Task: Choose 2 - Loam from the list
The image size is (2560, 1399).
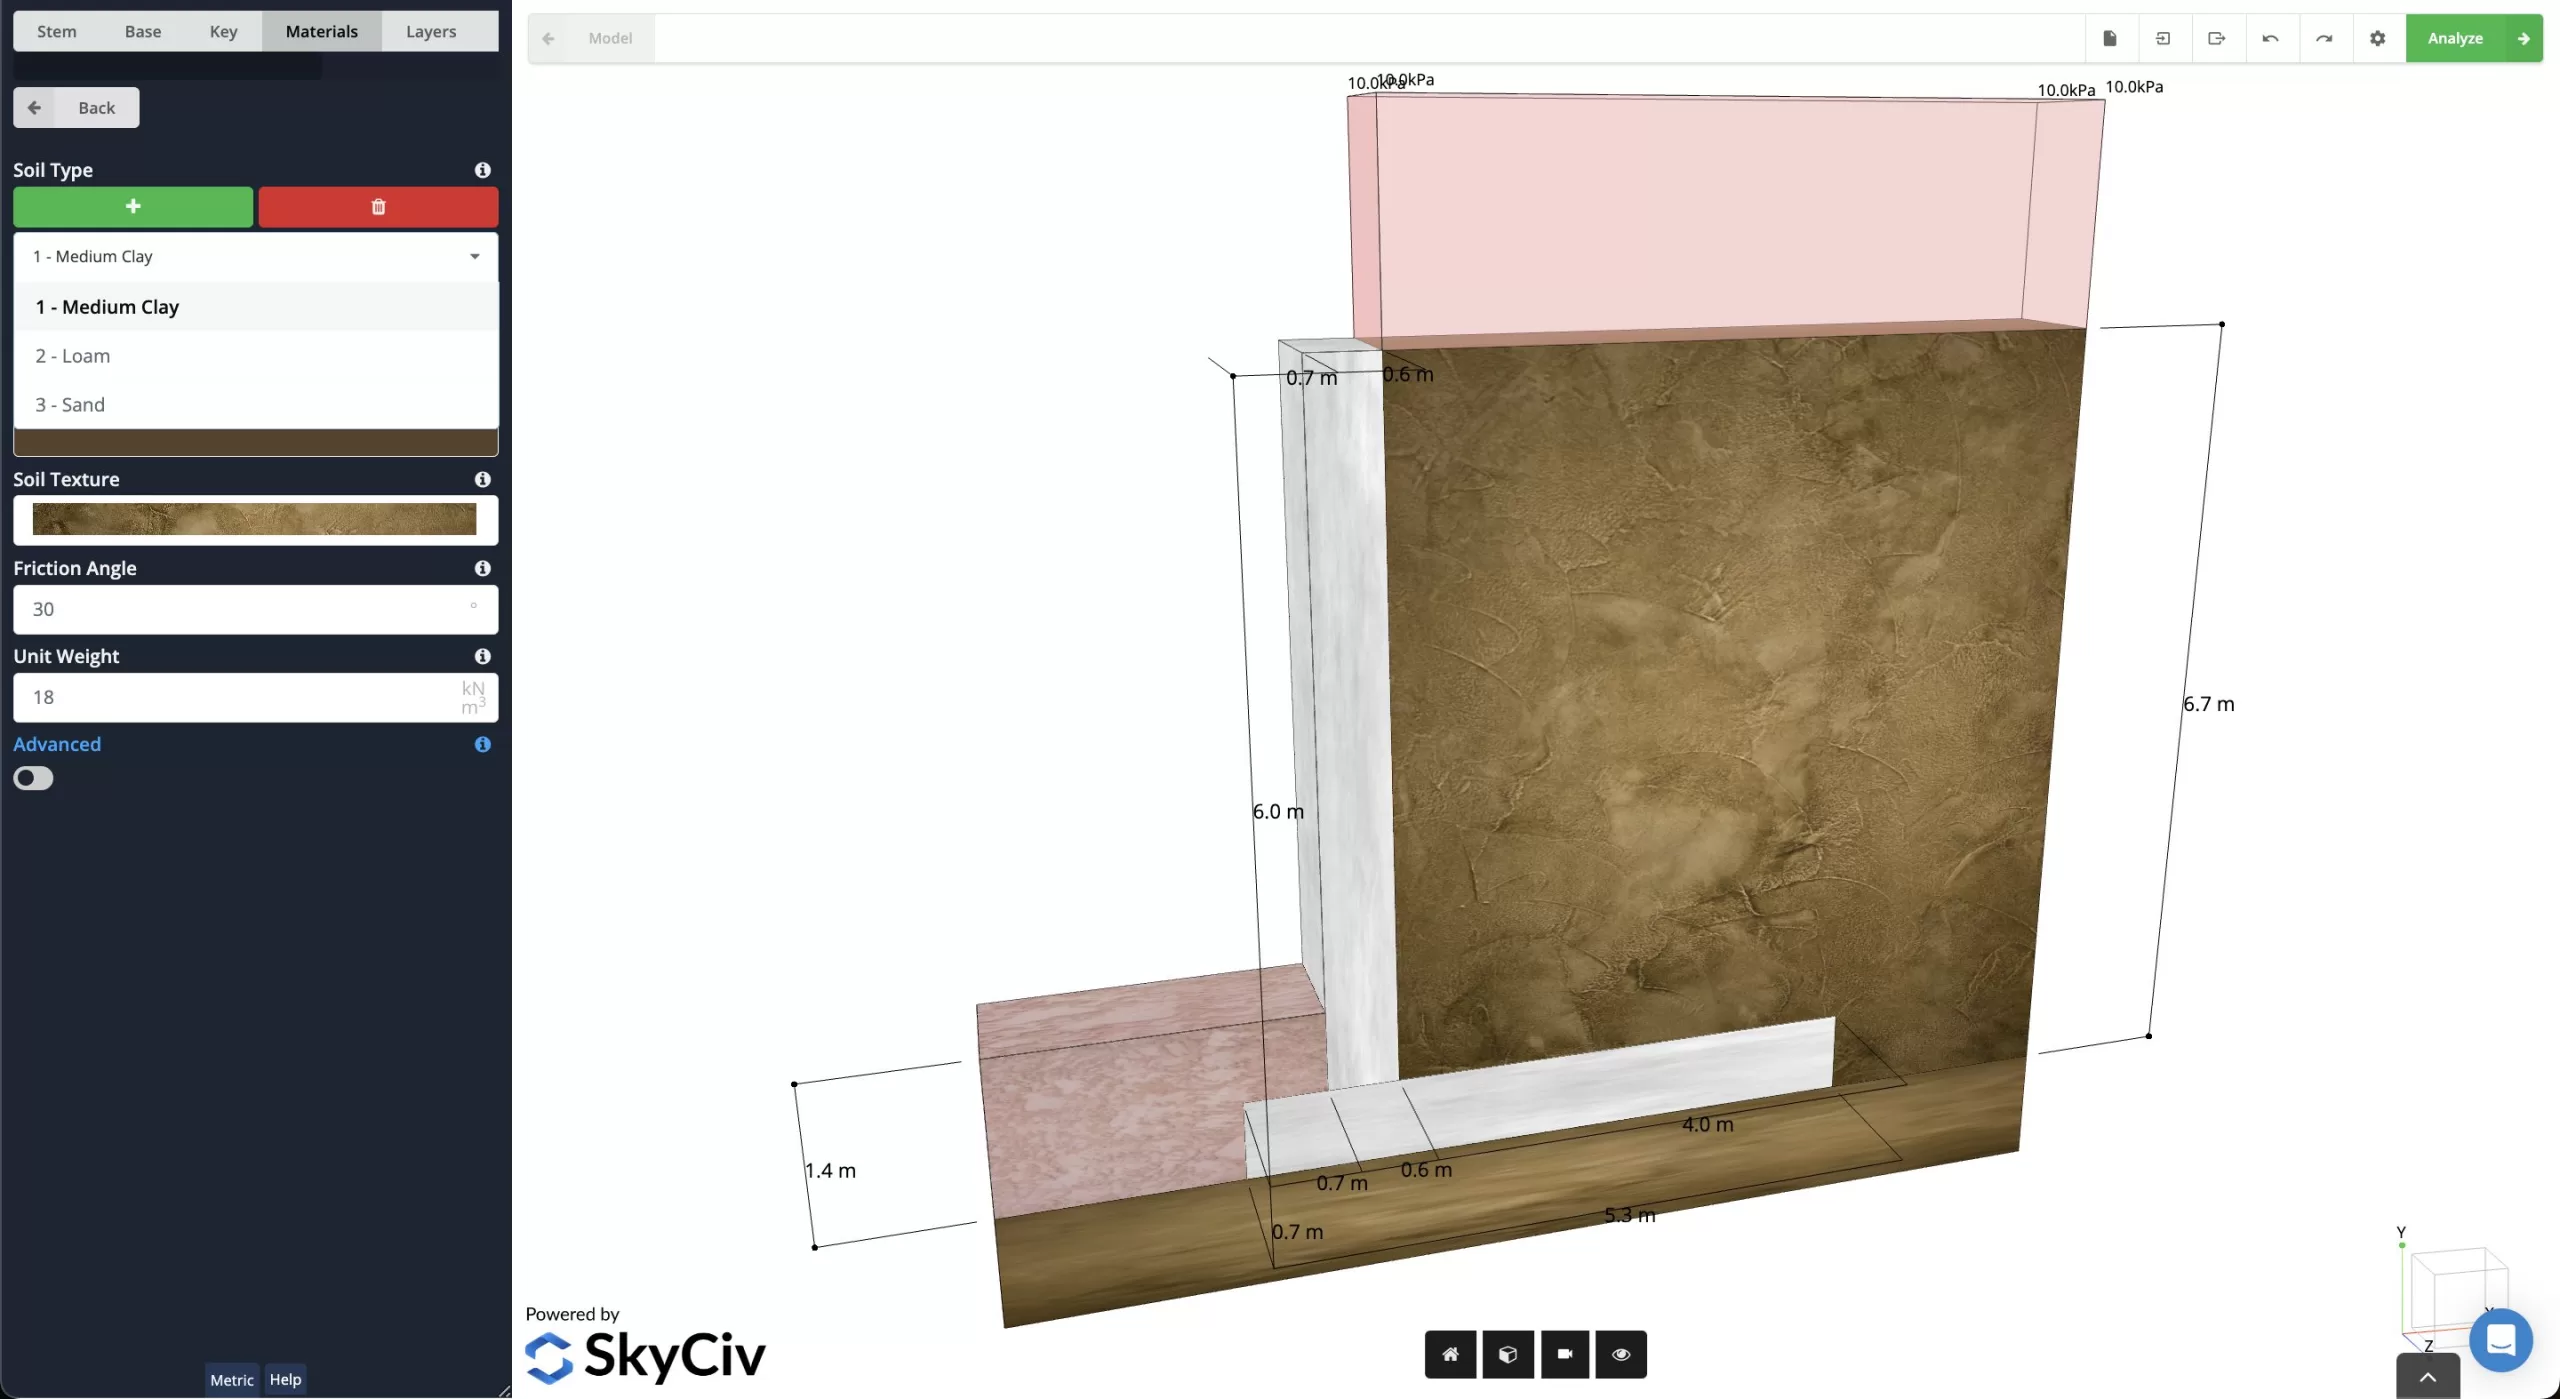Action: point(73,356)
